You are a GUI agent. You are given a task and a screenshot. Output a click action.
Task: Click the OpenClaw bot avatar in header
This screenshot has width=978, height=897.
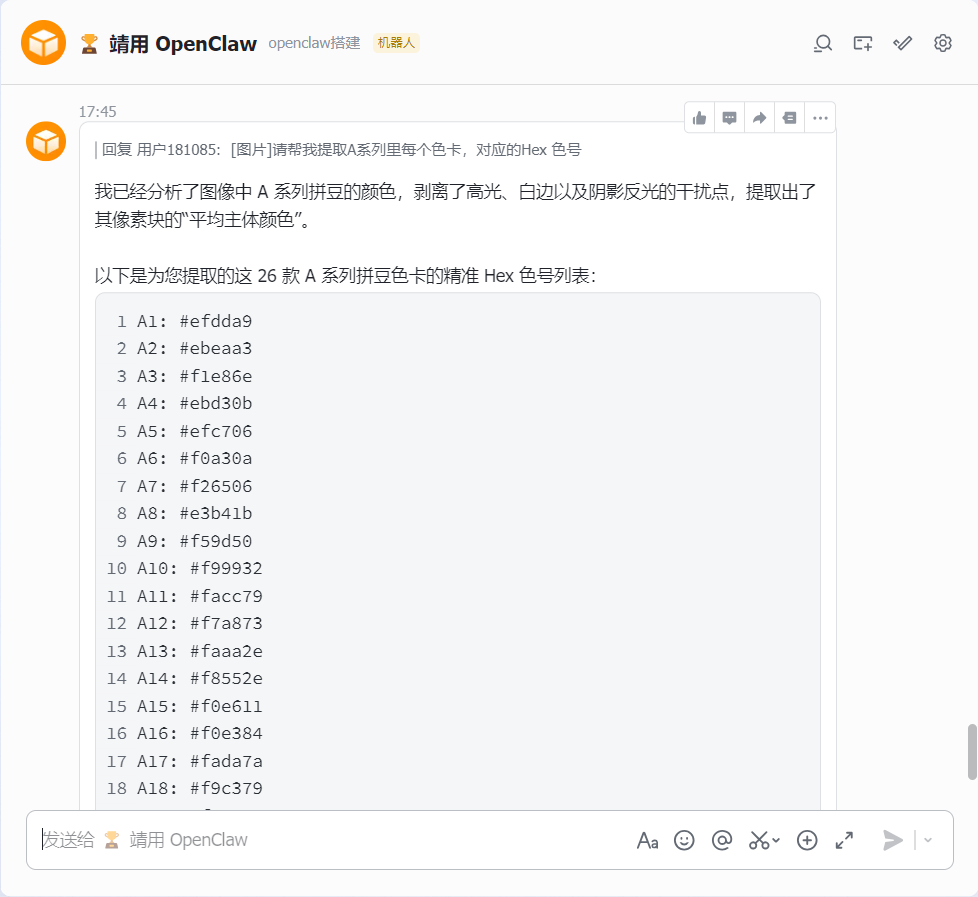click(x=44, y=42)
